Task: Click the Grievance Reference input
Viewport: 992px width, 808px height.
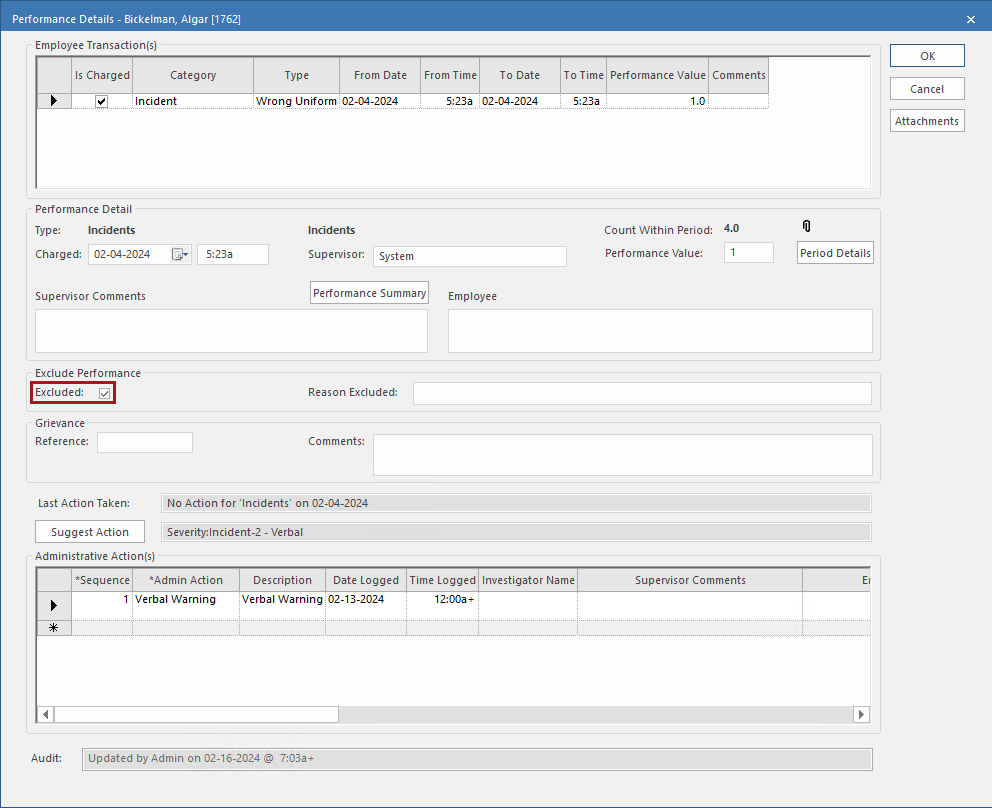Action: click(x=144, y=441)
